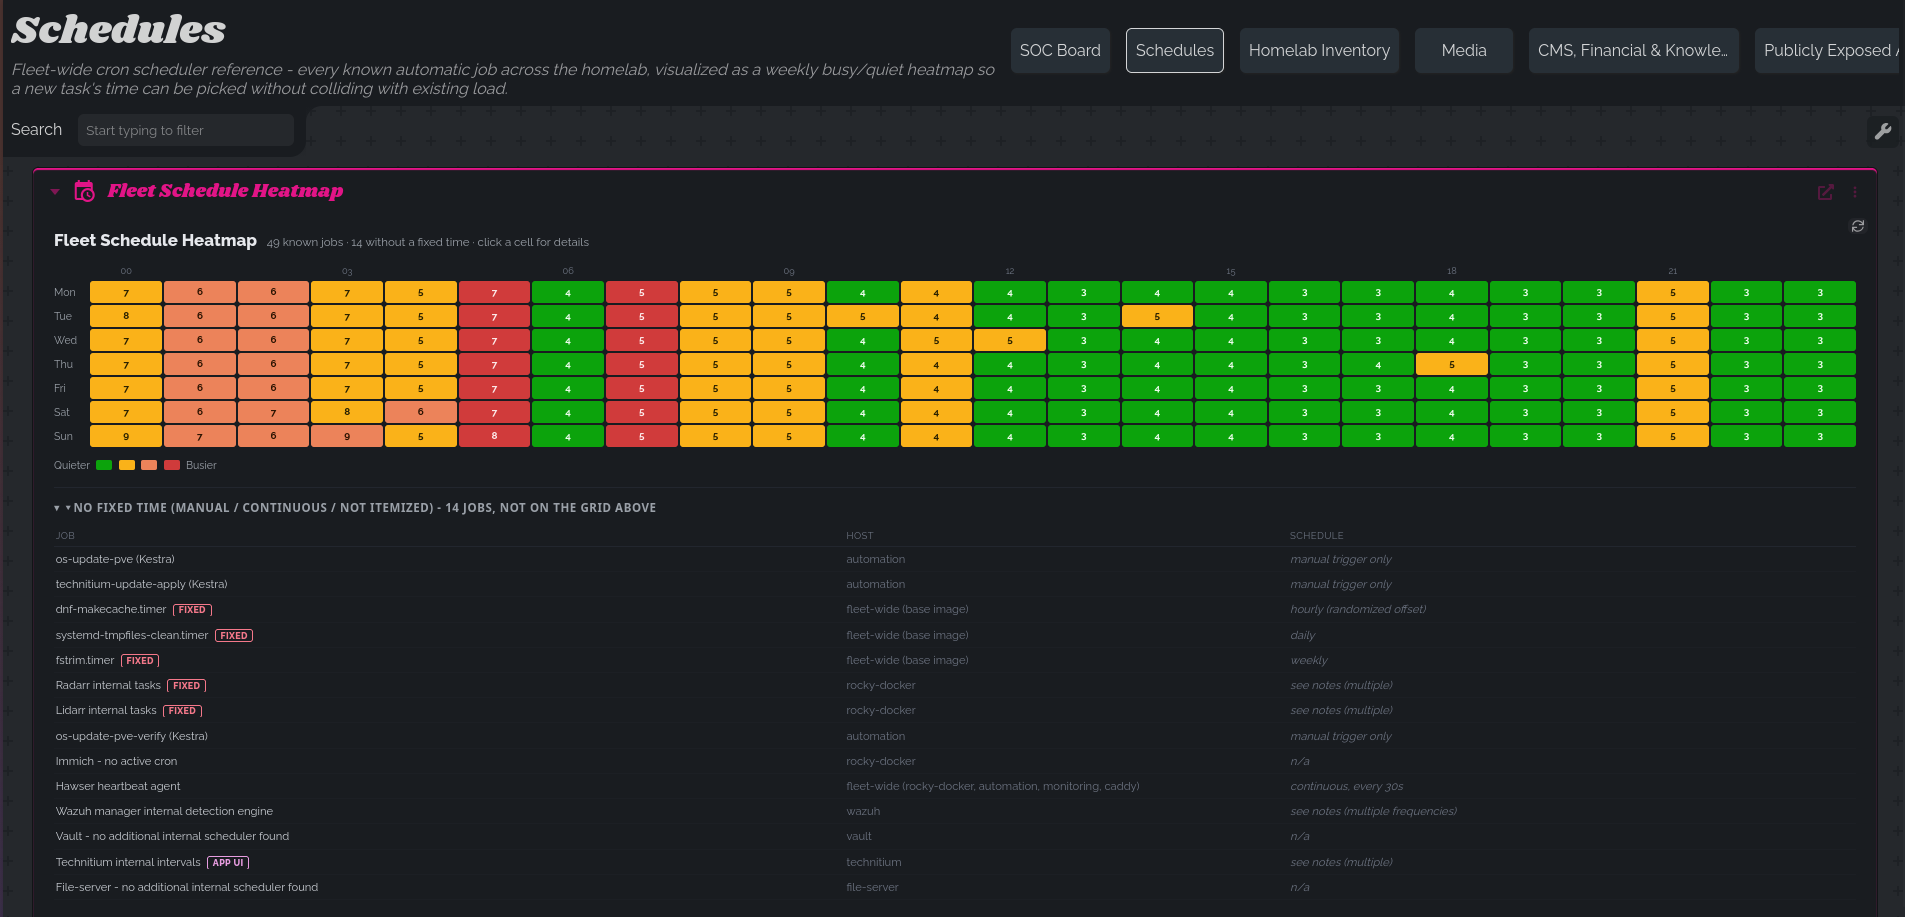
Task: Open the Sunday 01:00 cell showing 7
Action: 200,436
